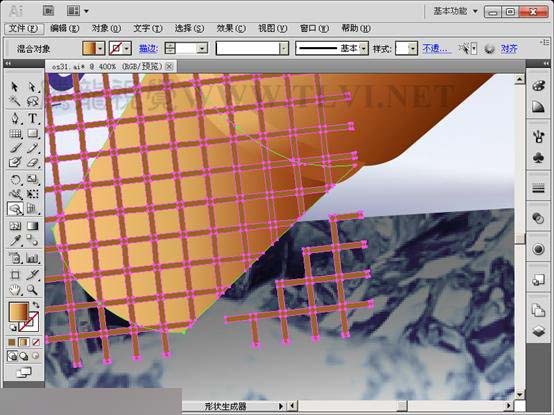Open the Color Guide panel

(538, 107)
